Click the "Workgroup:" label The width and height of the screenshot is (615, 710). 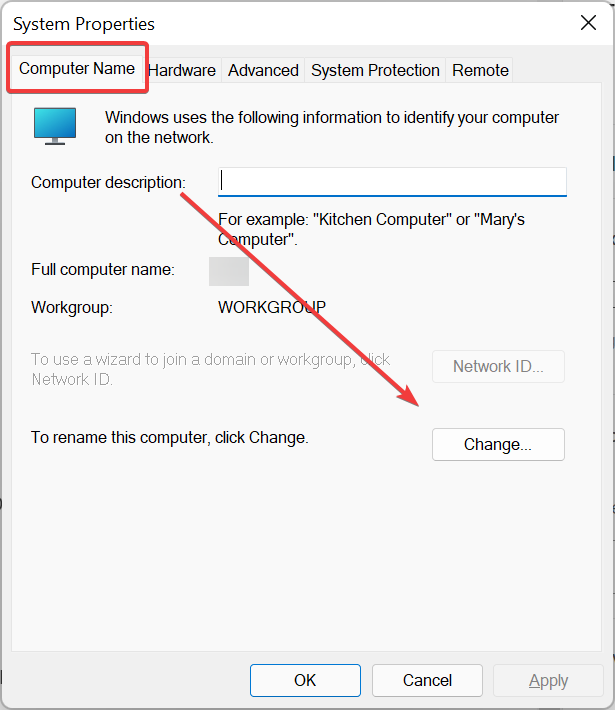[72, 308]
